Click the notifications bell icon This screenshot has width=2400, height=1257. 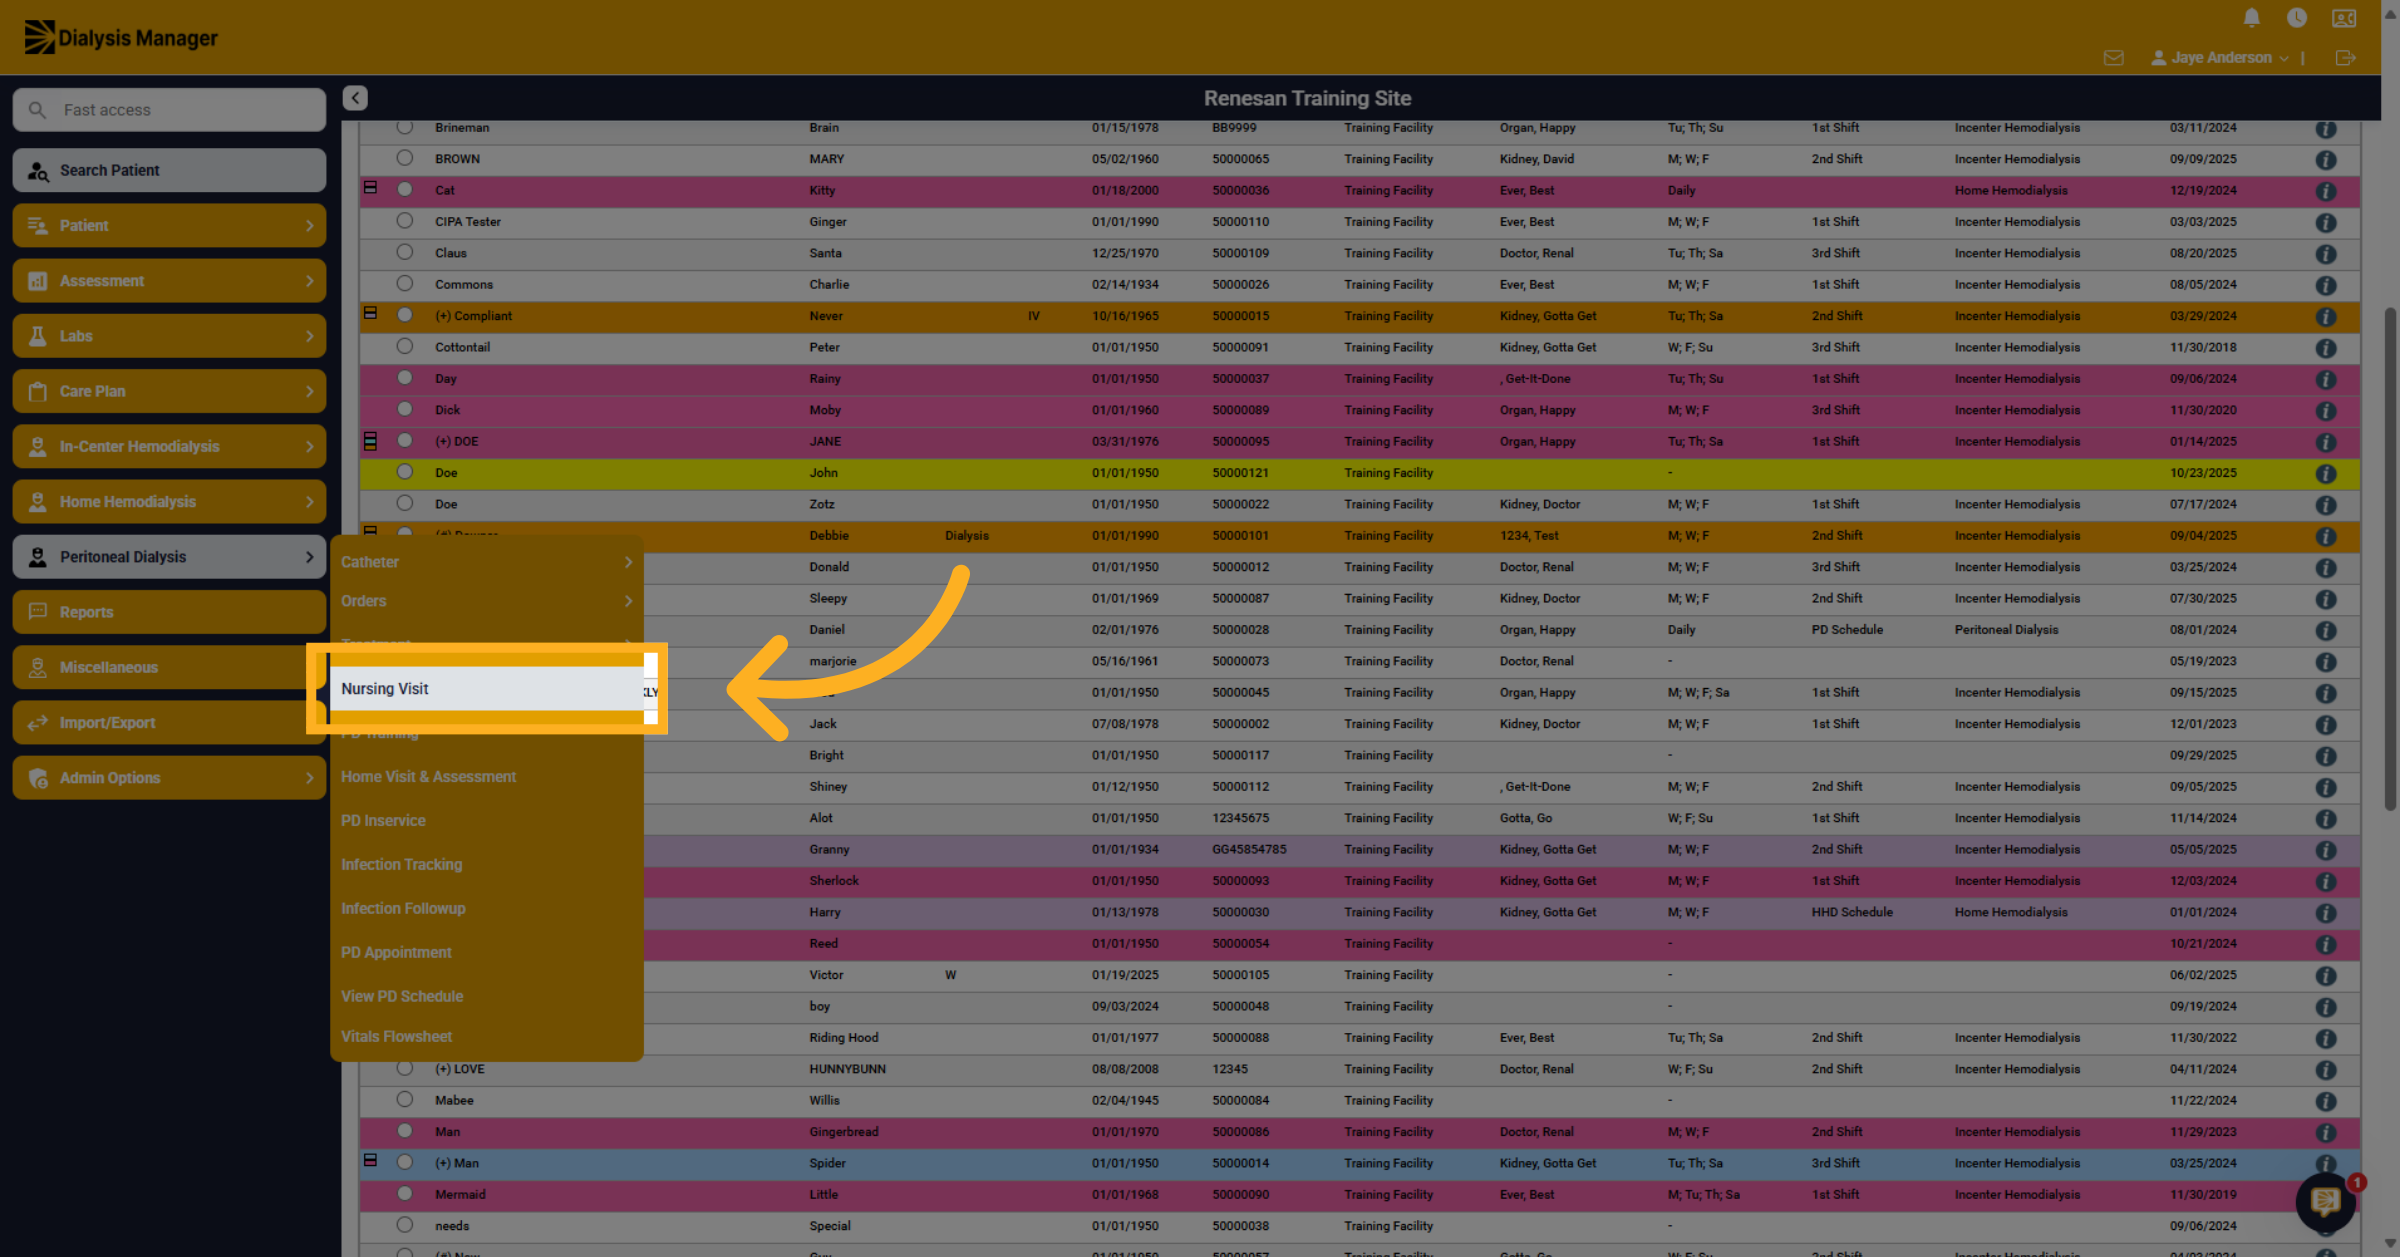tap(2251, 17)
